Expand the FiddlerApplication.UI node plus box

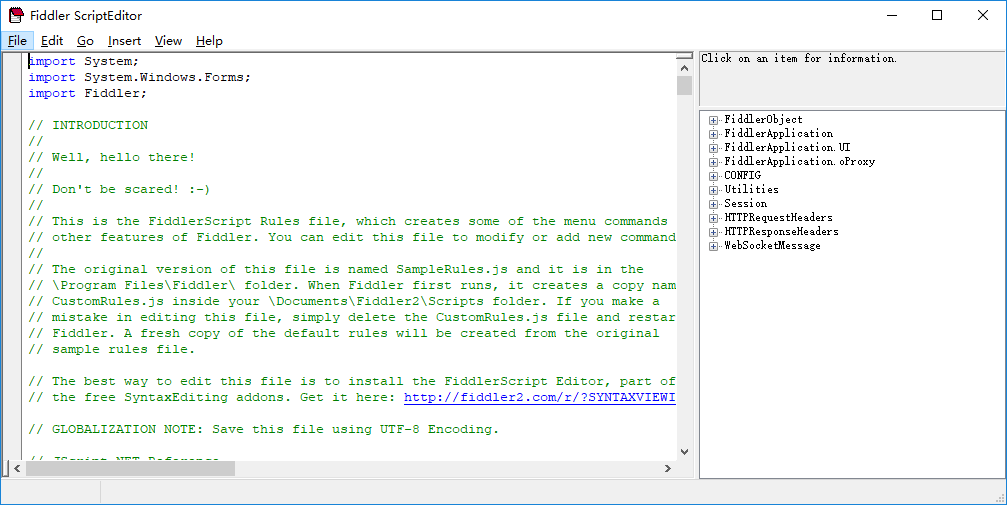tap(713, 148)
